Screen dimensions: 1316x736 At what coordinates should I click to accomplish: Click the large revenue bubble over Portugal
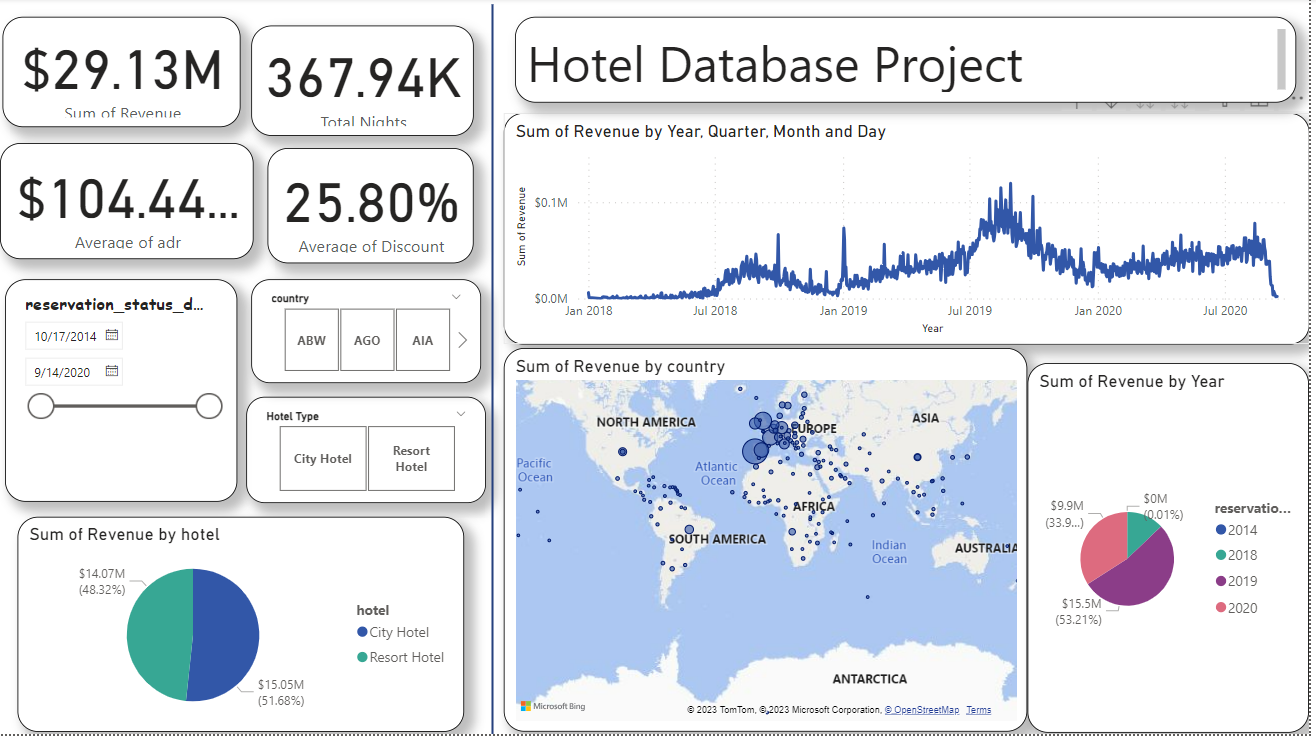(754, 452)
